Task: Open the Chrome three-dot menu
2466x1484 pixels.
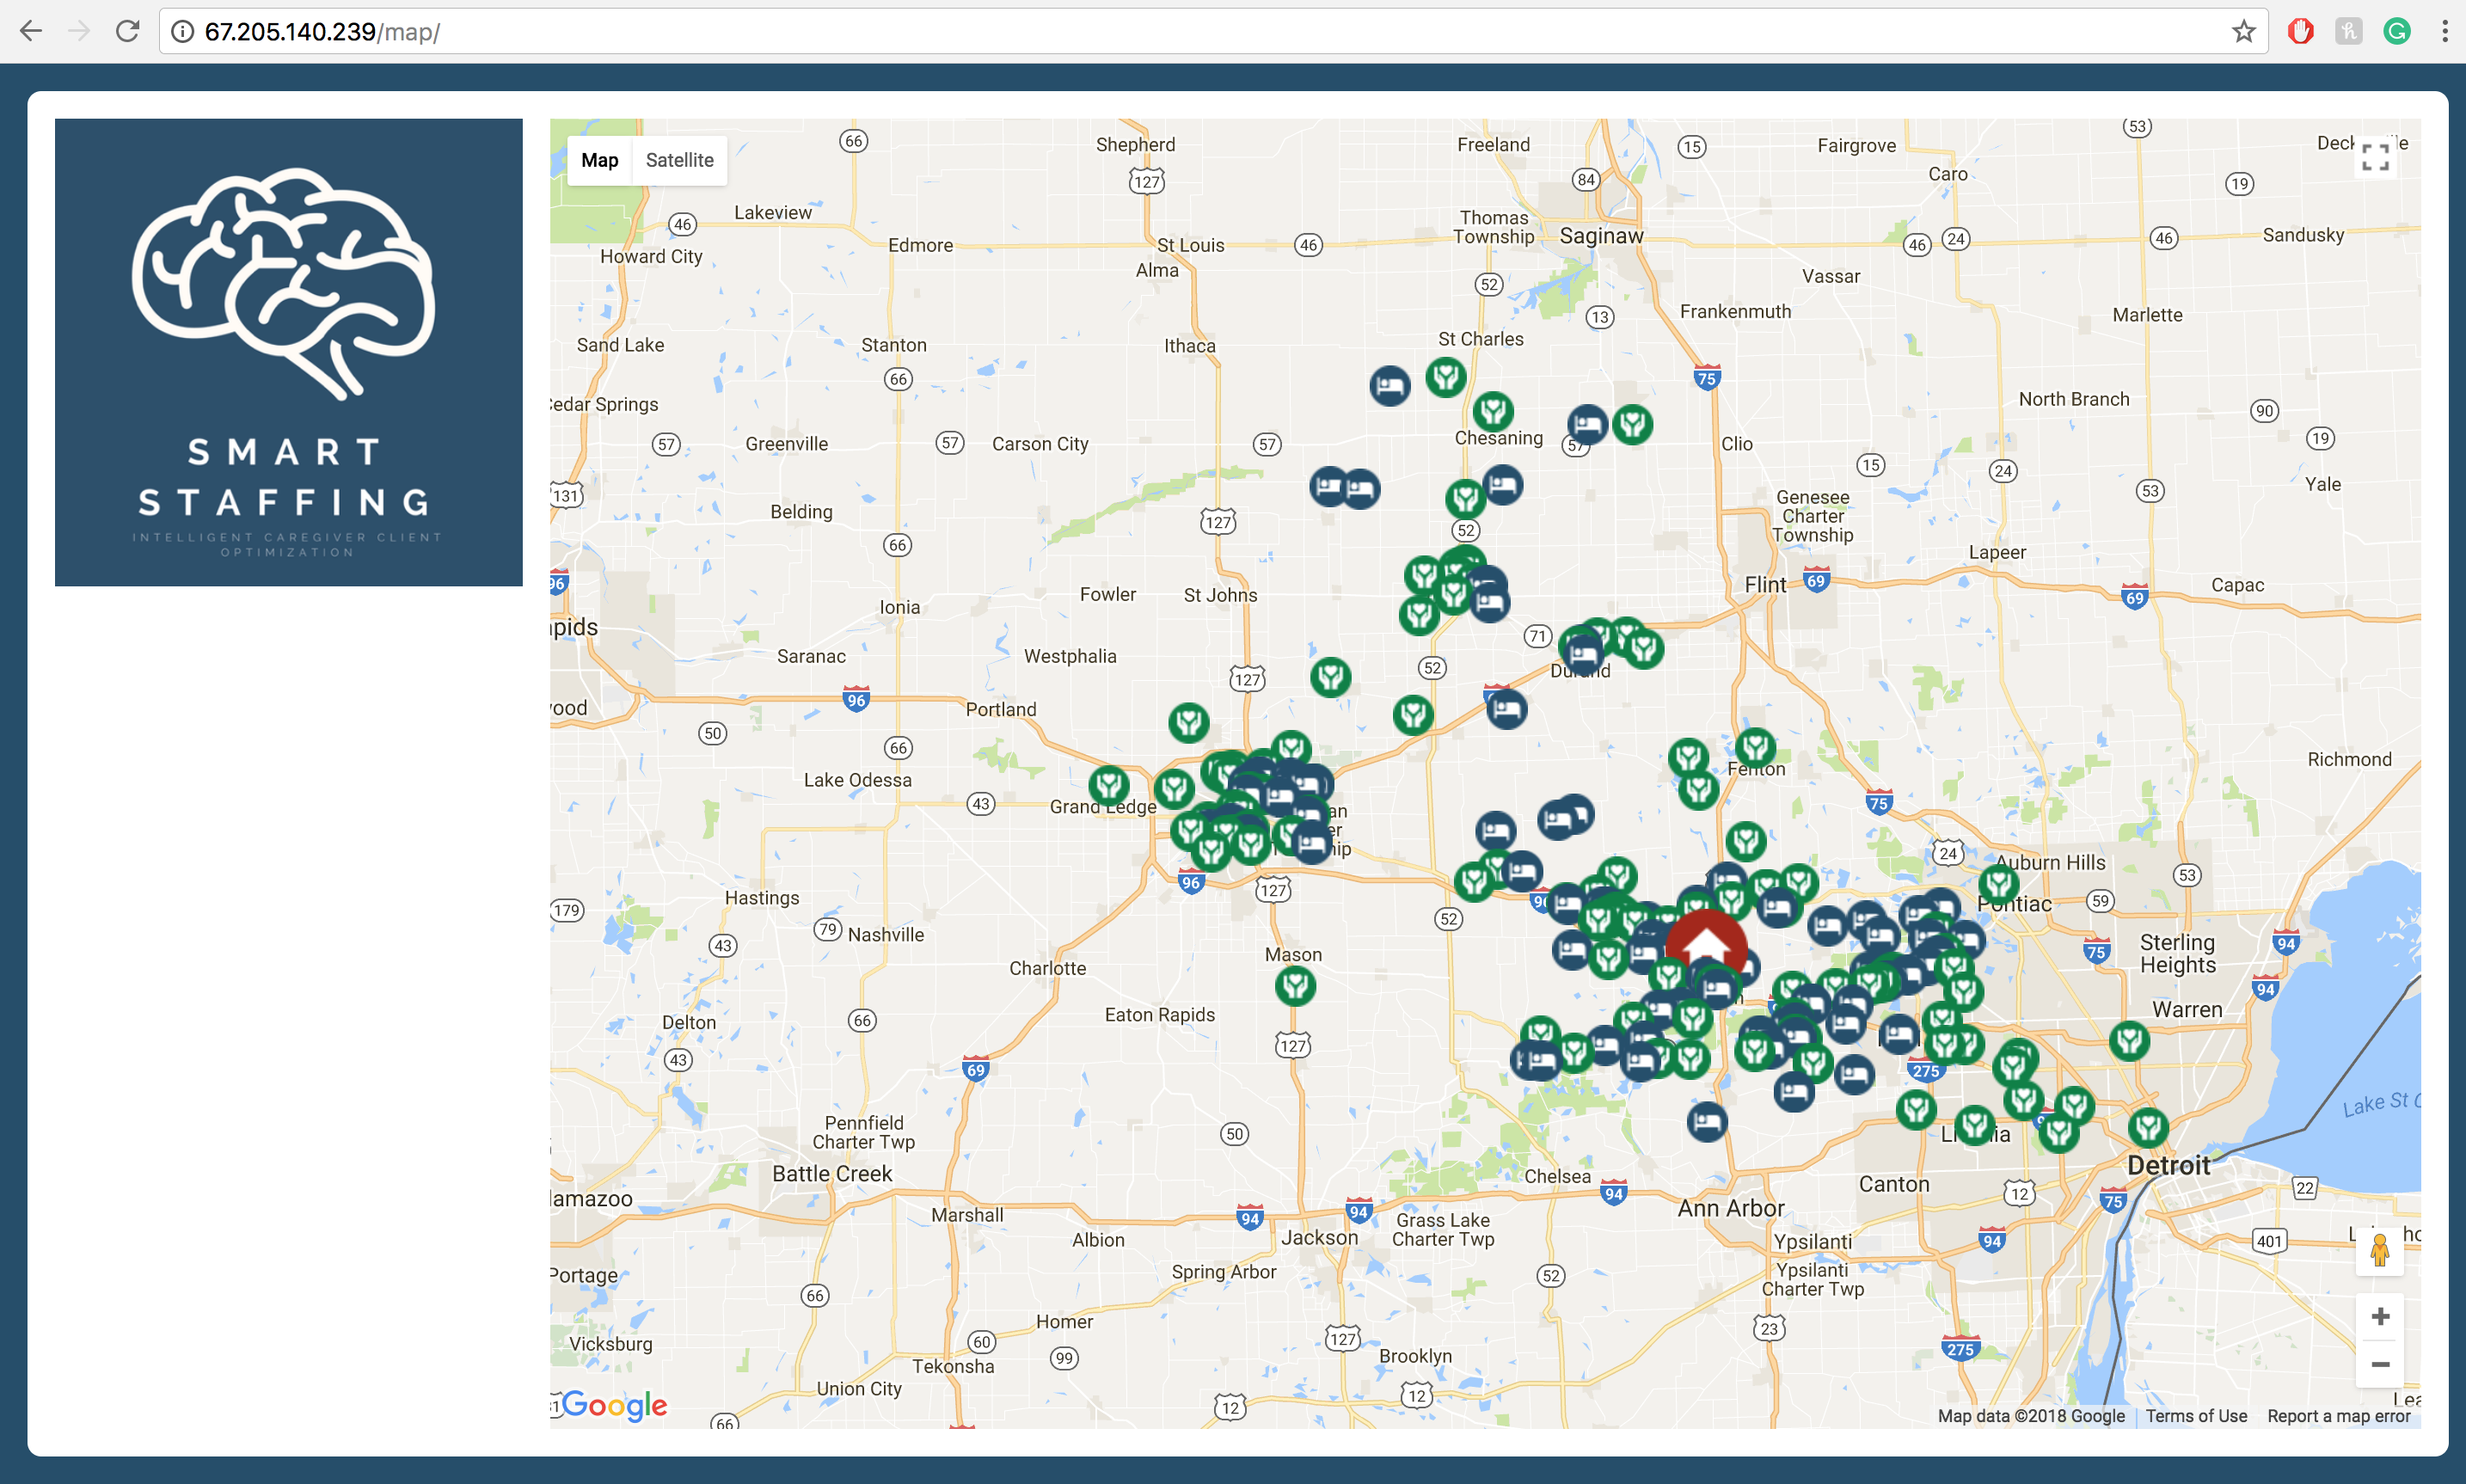Action: (x=2444, y=32)
